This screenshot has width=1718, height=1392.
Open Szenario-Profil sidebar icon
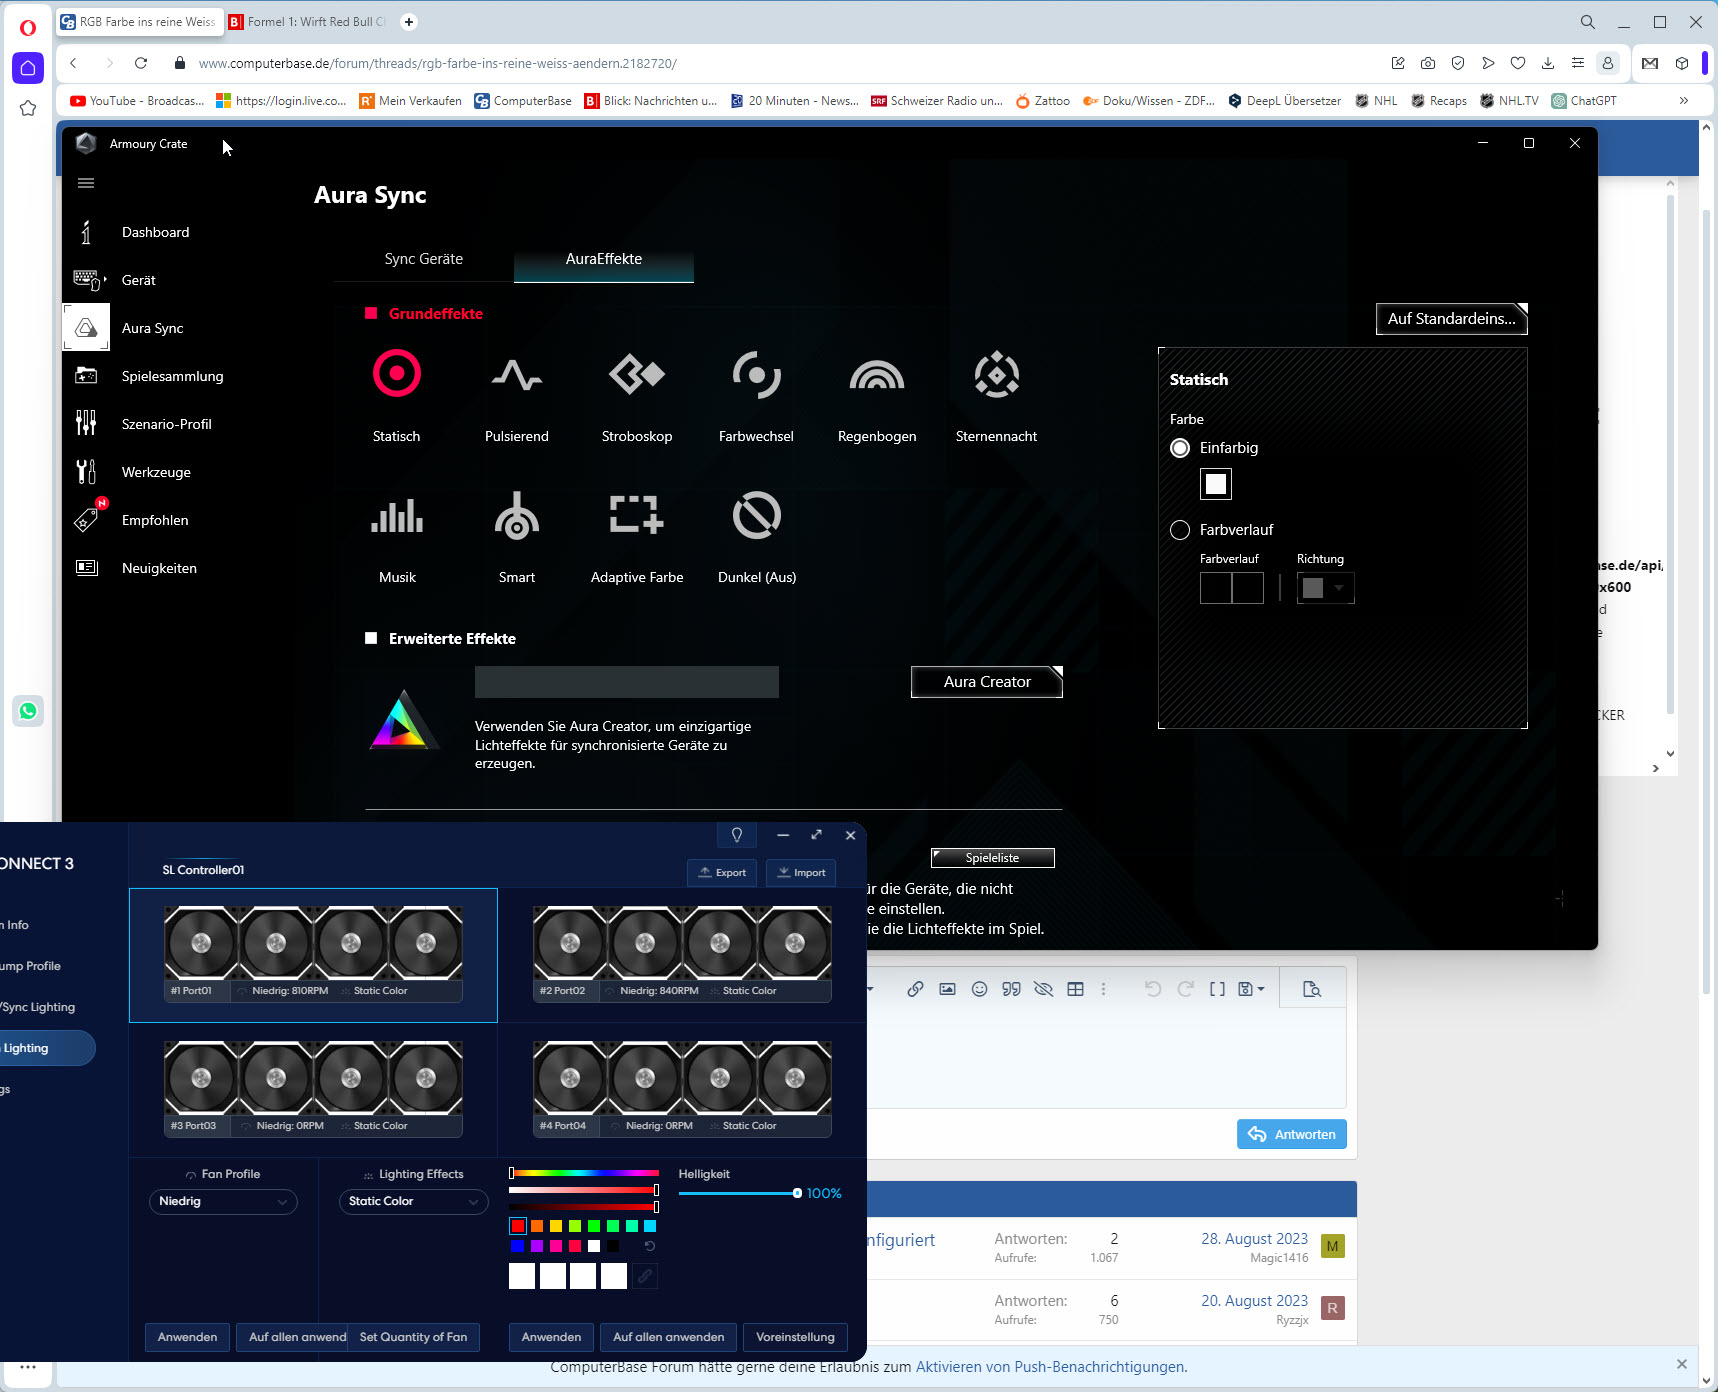point(86,424)
